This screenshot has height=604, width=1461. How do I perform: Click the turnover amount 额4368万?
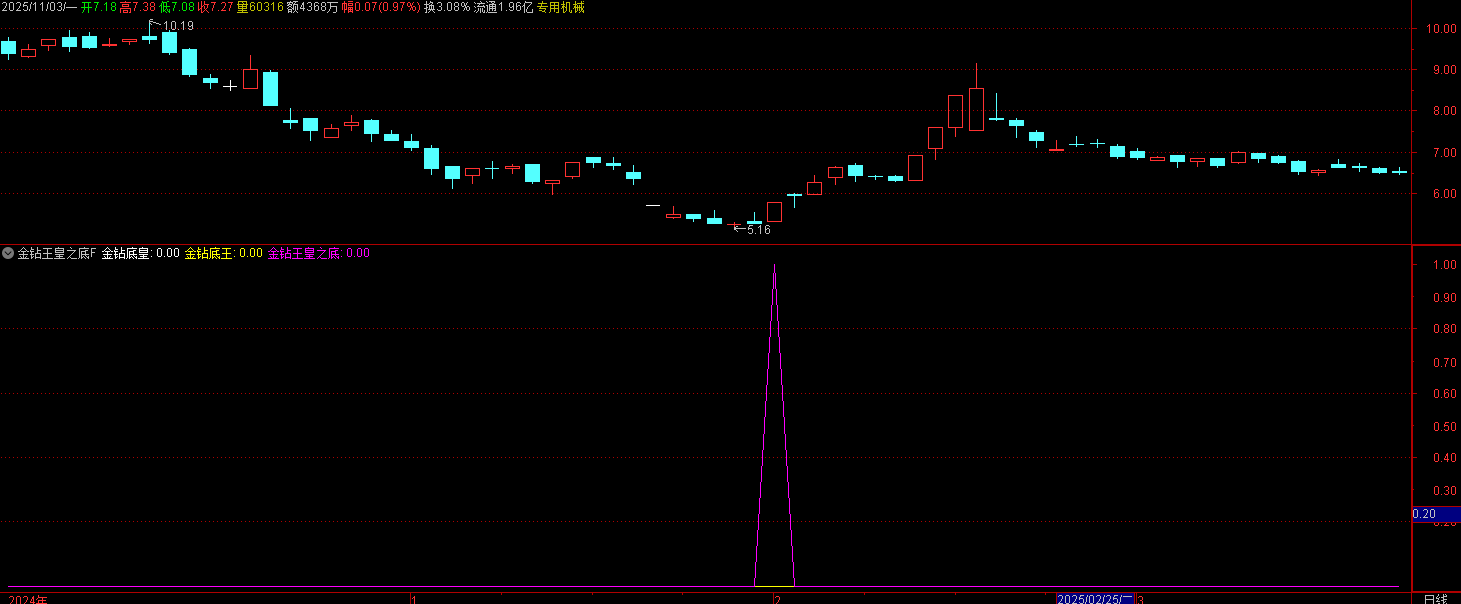312,7
